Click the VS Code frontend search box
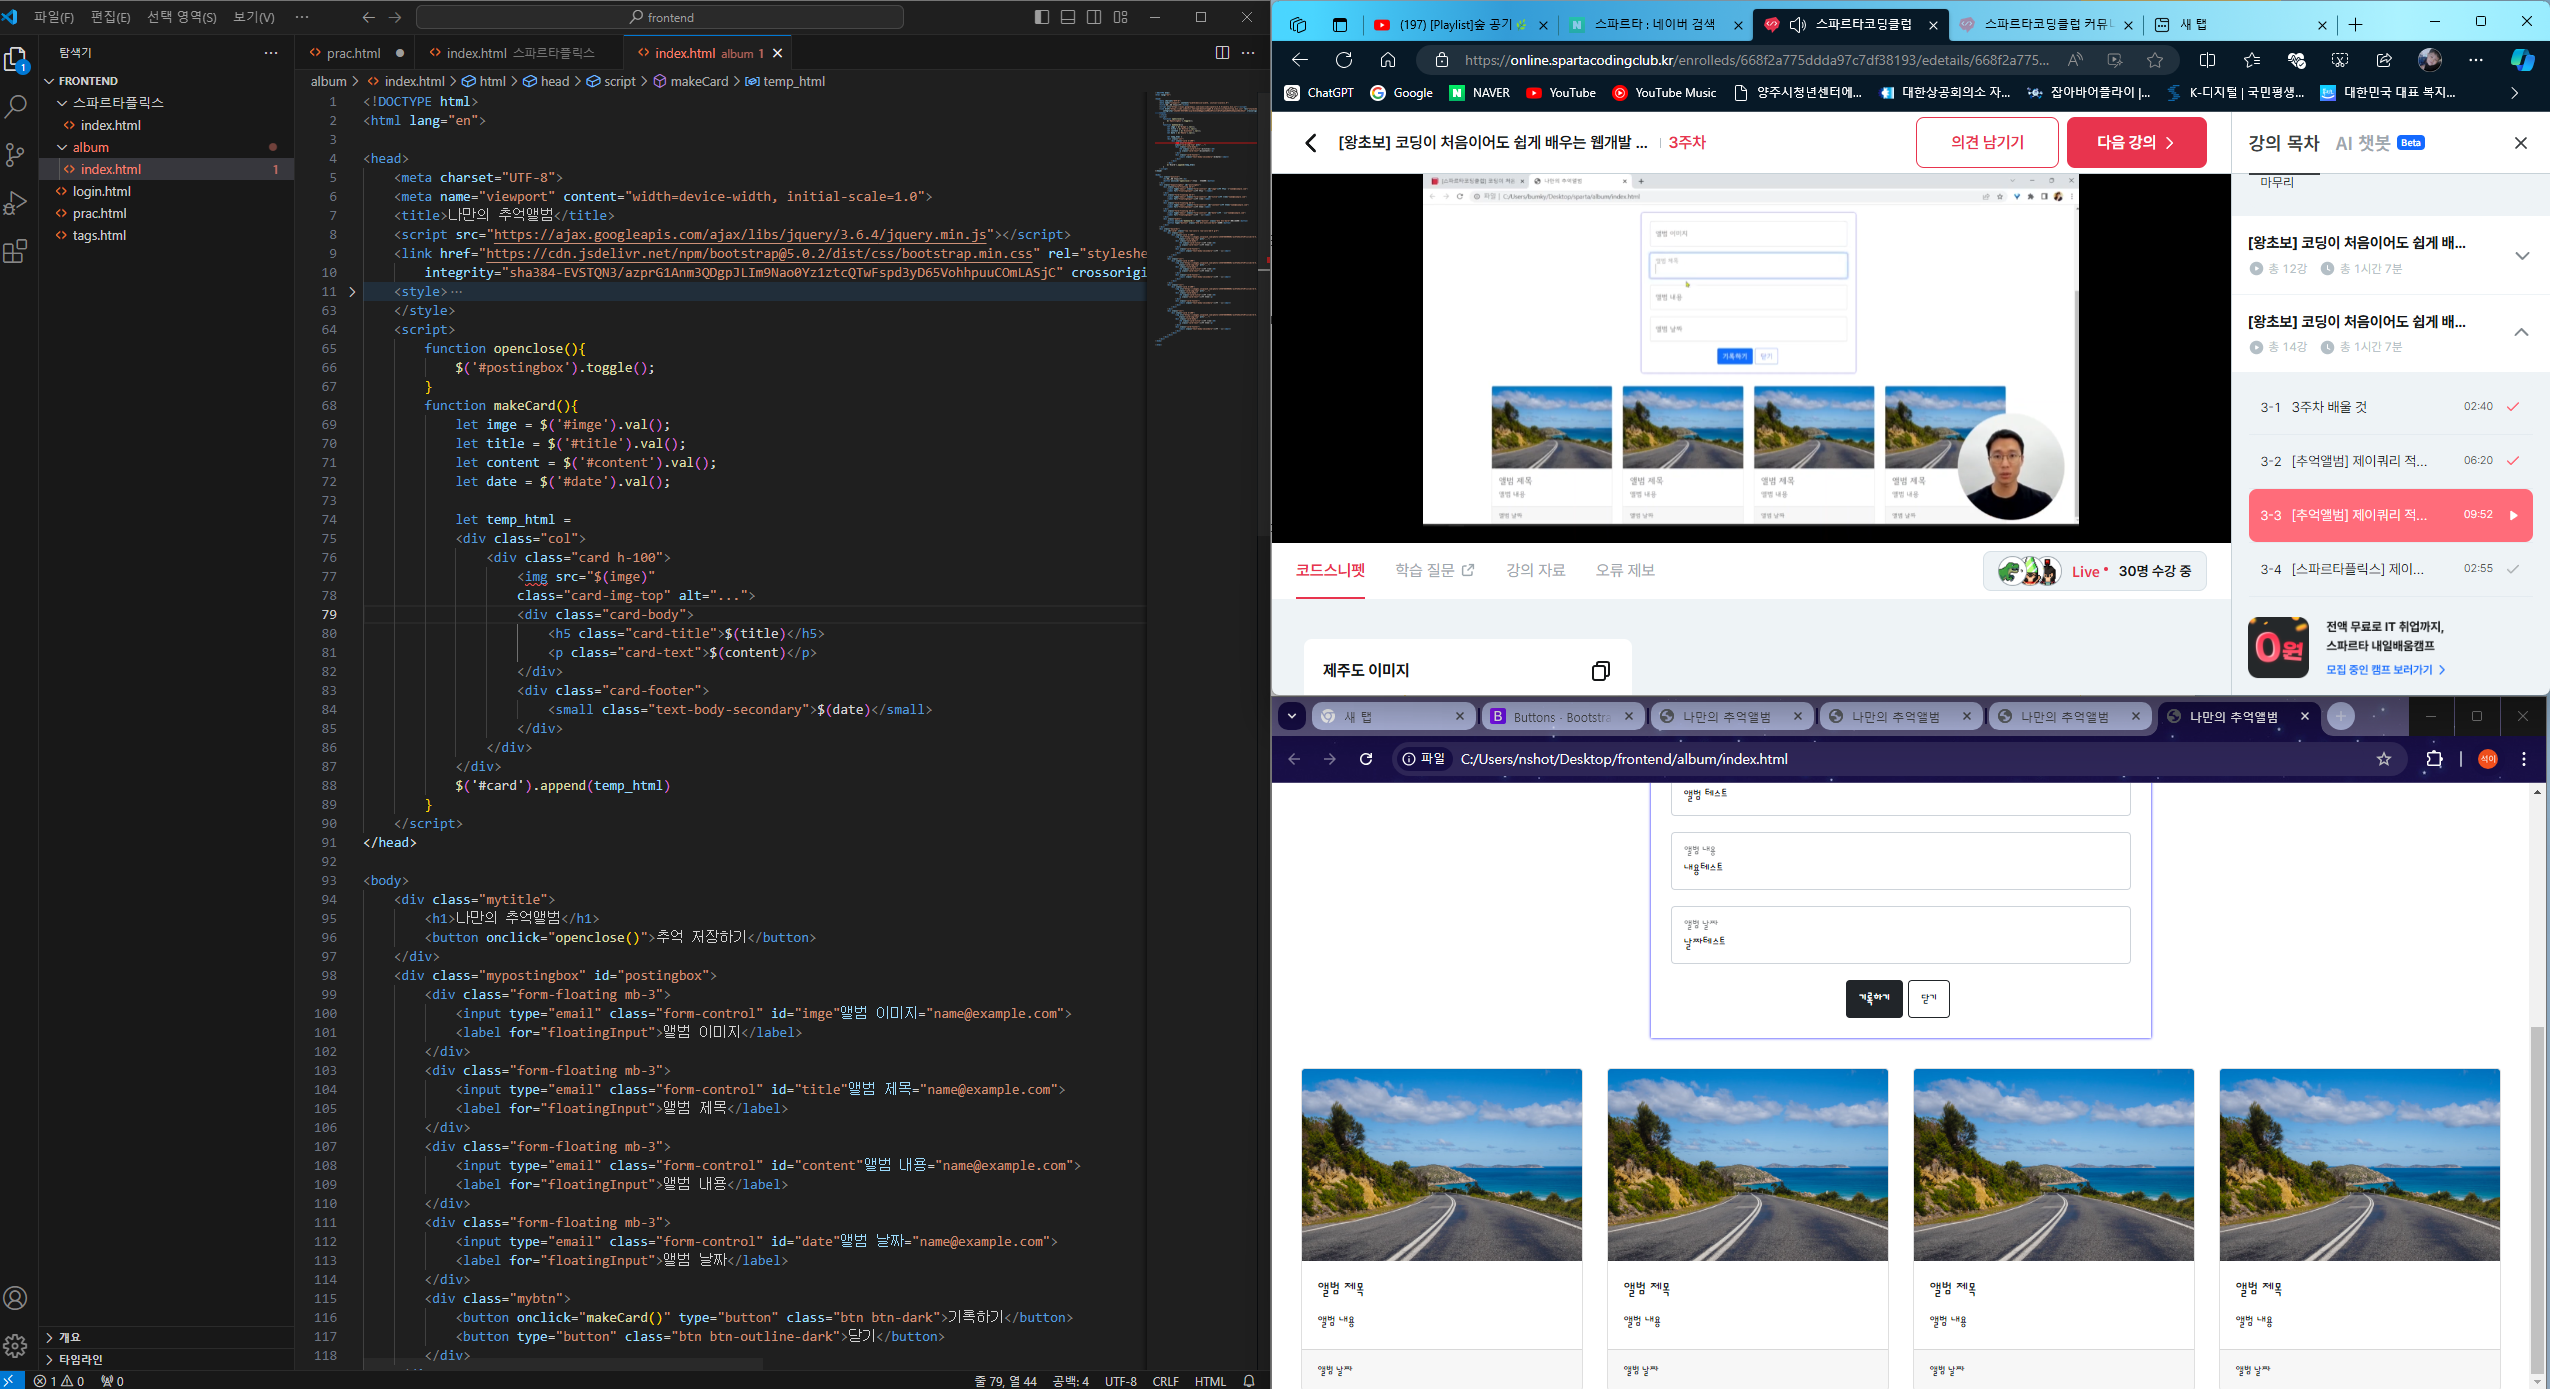The width and height of the screenshot is (2550, 1389). point(660,17)
